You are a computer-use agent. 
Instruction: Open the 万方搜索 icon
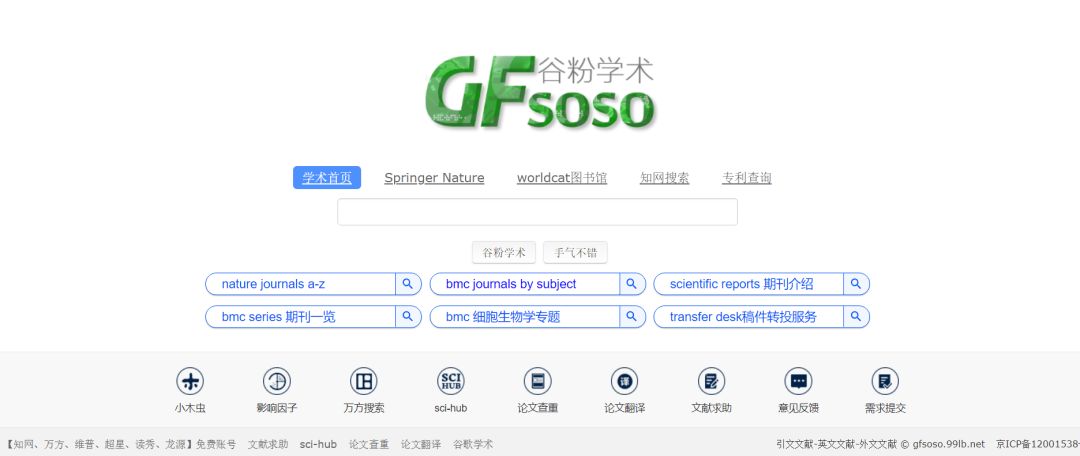pyautogui.click(x=364, y=381)
